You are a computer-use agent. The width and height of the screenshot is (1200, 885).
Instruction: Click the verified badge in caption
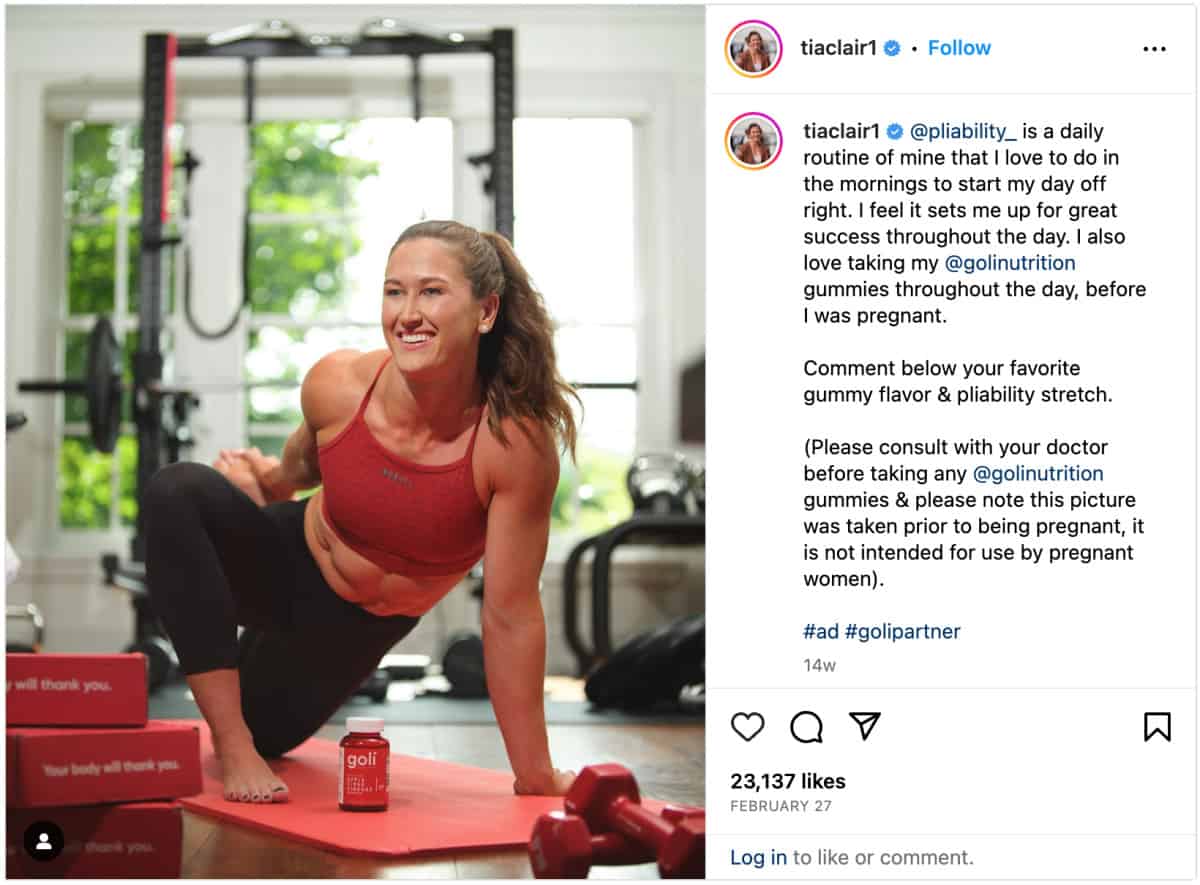coord(896,131)
